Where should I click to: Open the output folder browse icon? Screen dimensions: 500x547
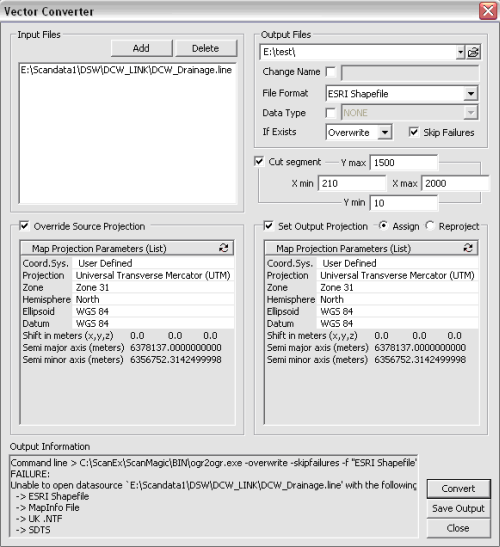tap(473, 52)
